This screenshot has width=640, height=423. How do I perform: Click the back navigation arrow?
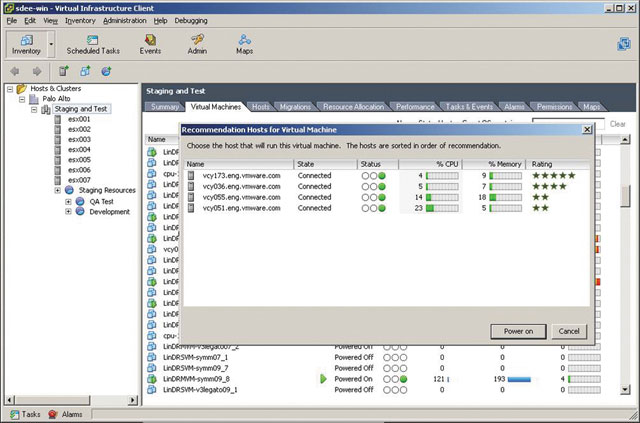[15, 71]
